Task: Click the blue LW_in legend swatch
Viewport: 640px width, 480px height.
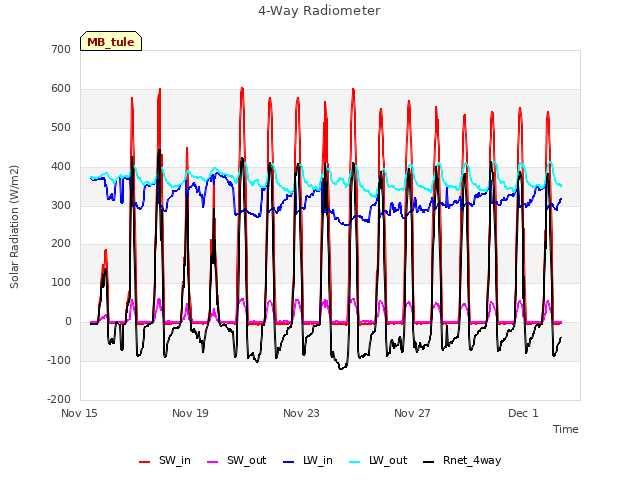Action: pyautogui.click(x=289, y=462)
